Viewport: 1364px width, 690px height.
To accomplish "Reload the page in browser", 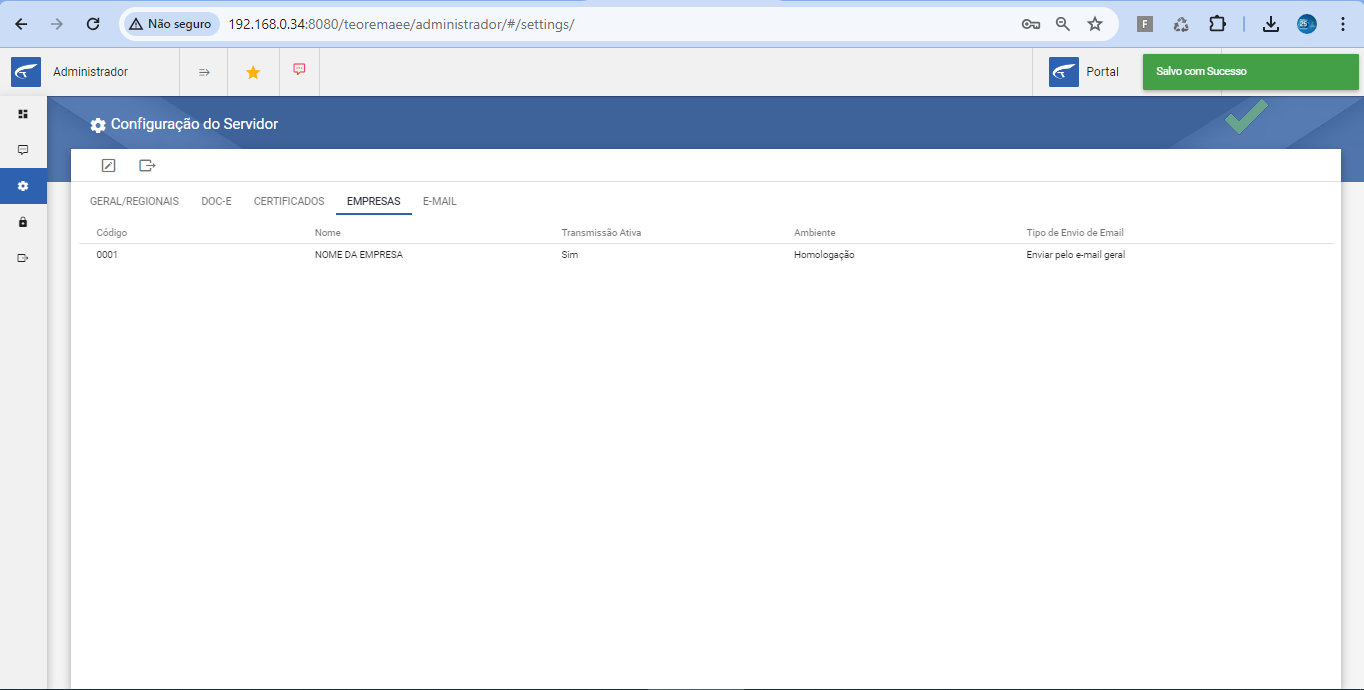I will coord(93,24).
